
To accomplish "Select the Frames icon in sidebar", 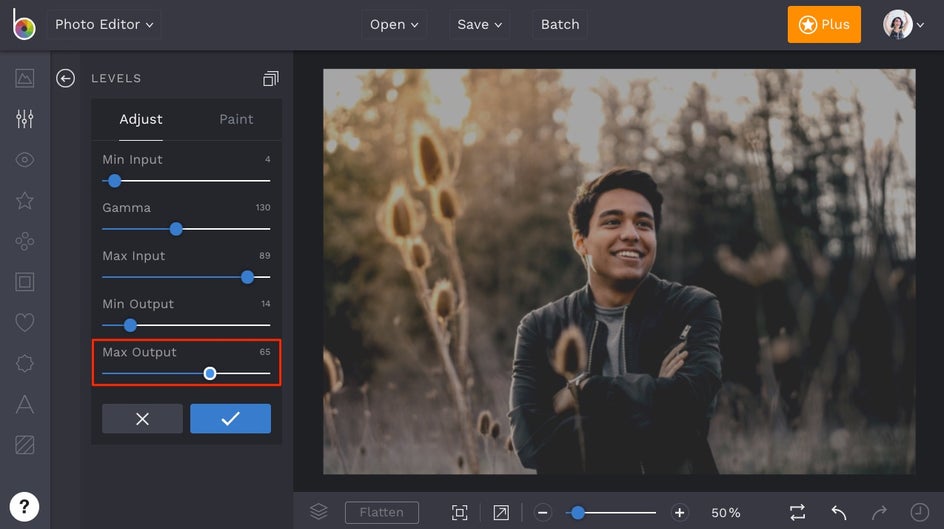I will point(25,282).
